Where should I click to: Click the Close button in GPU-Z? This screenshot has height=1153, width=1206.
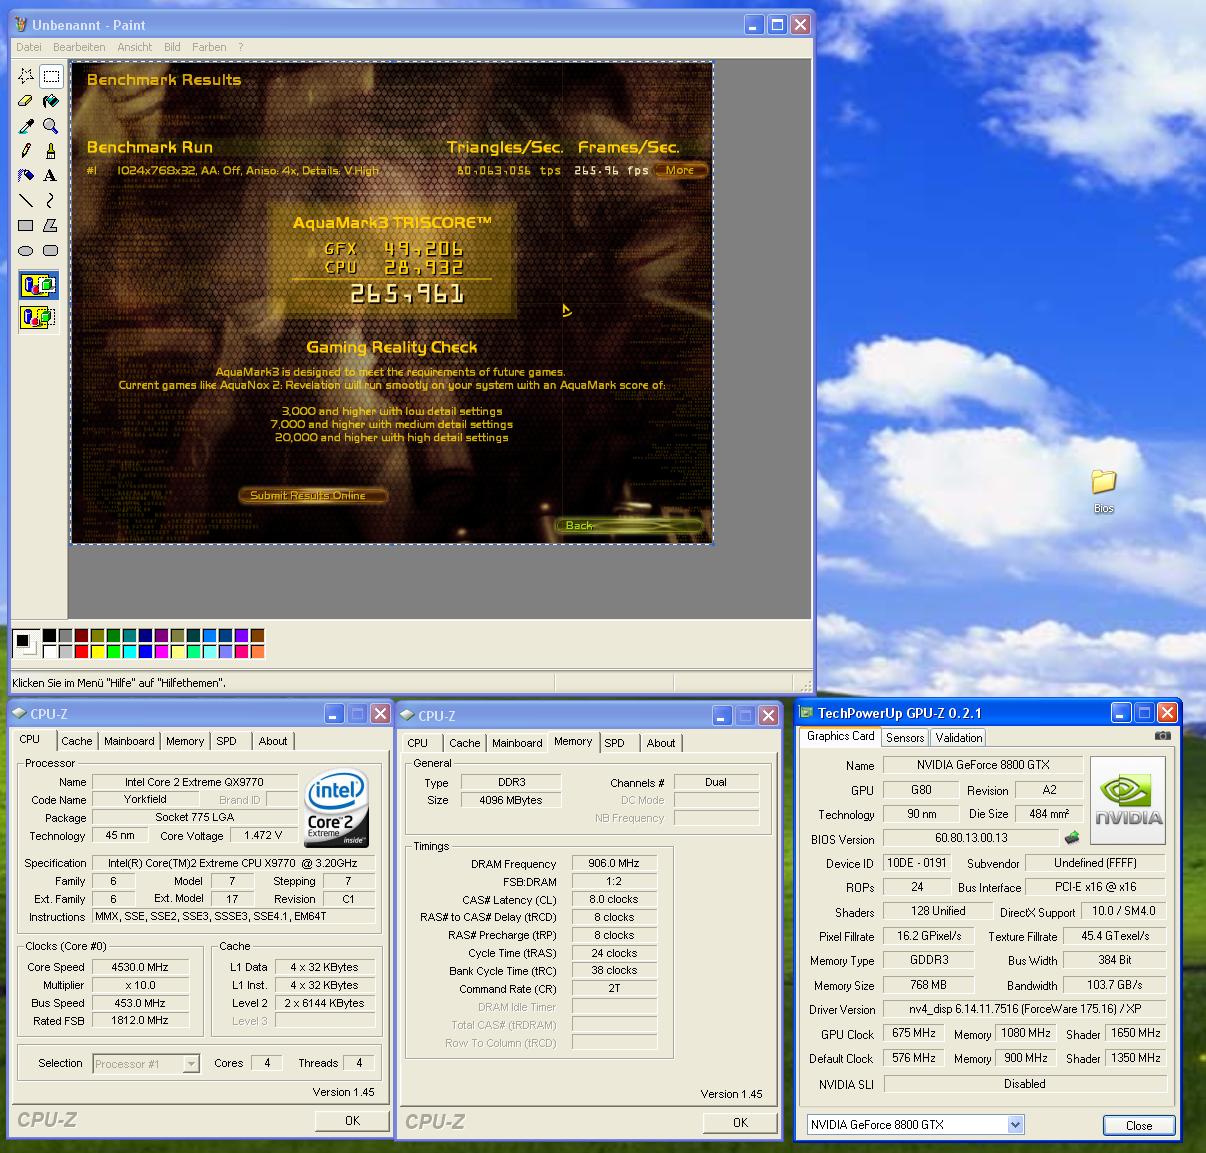pyautogui.click(x=1139, y=1126)
